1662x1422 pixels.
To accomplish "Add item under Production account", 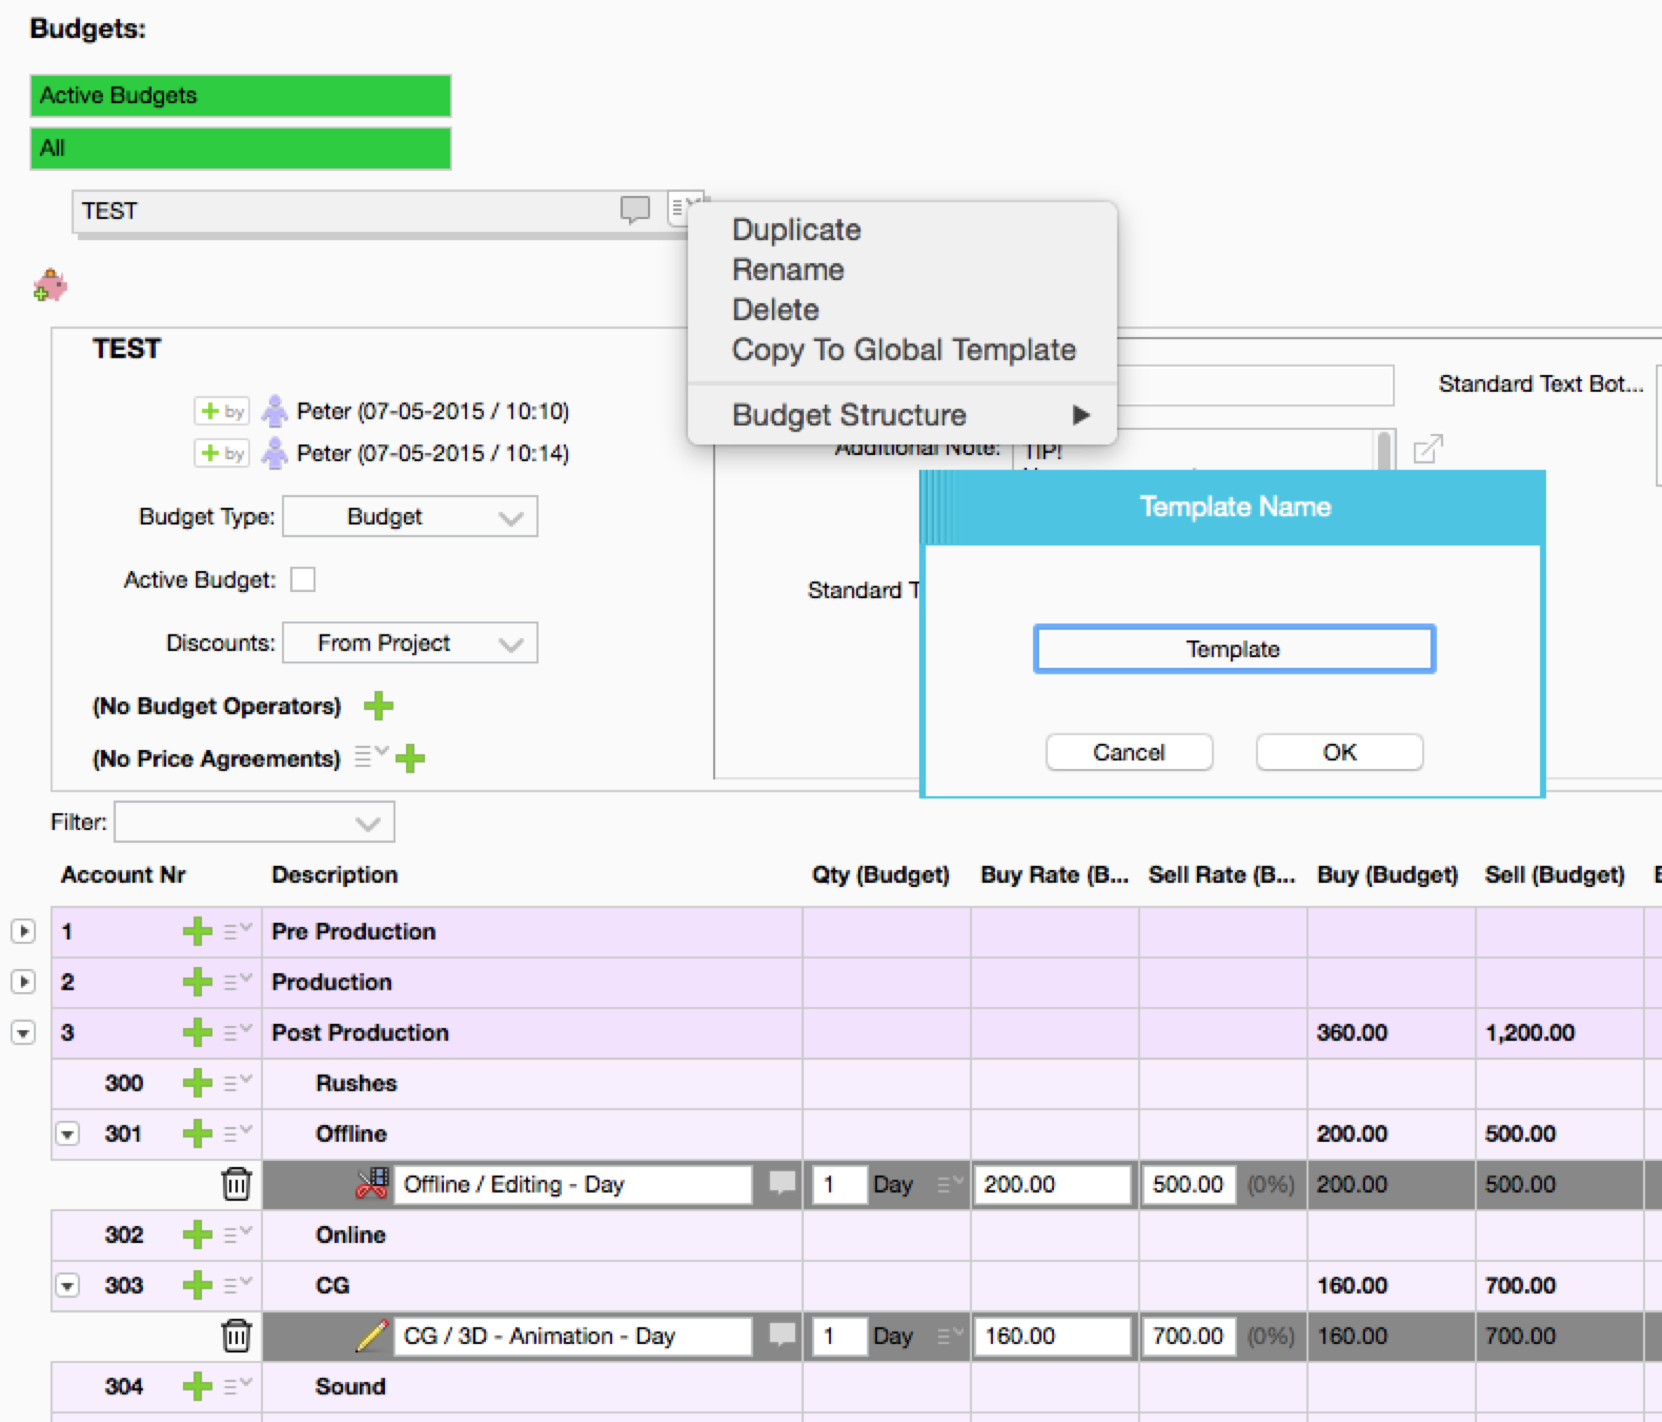I will (197, 982).
